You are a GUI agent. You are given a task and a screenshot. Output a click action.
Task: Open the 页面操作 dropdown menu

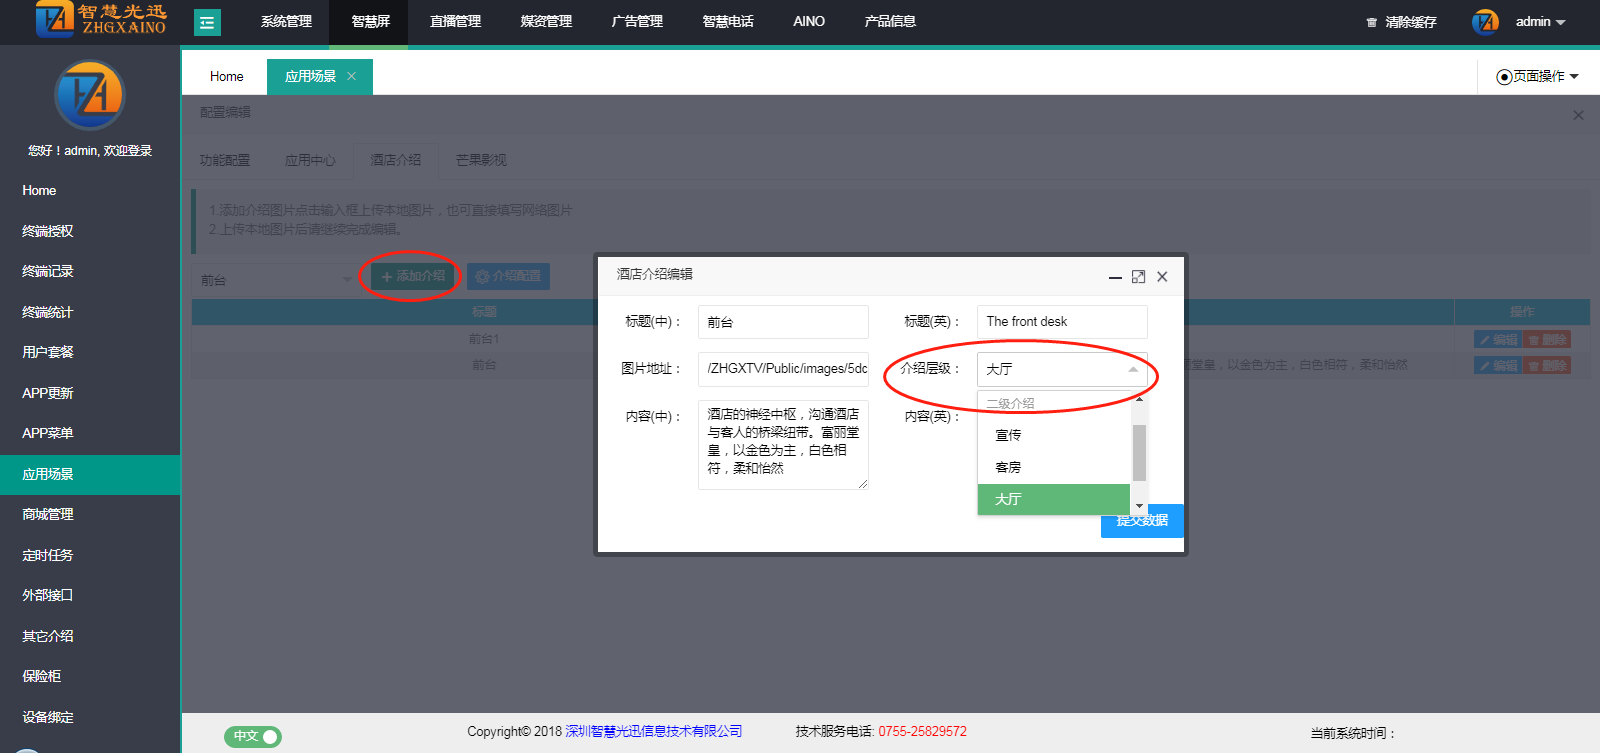[1537, 76]
